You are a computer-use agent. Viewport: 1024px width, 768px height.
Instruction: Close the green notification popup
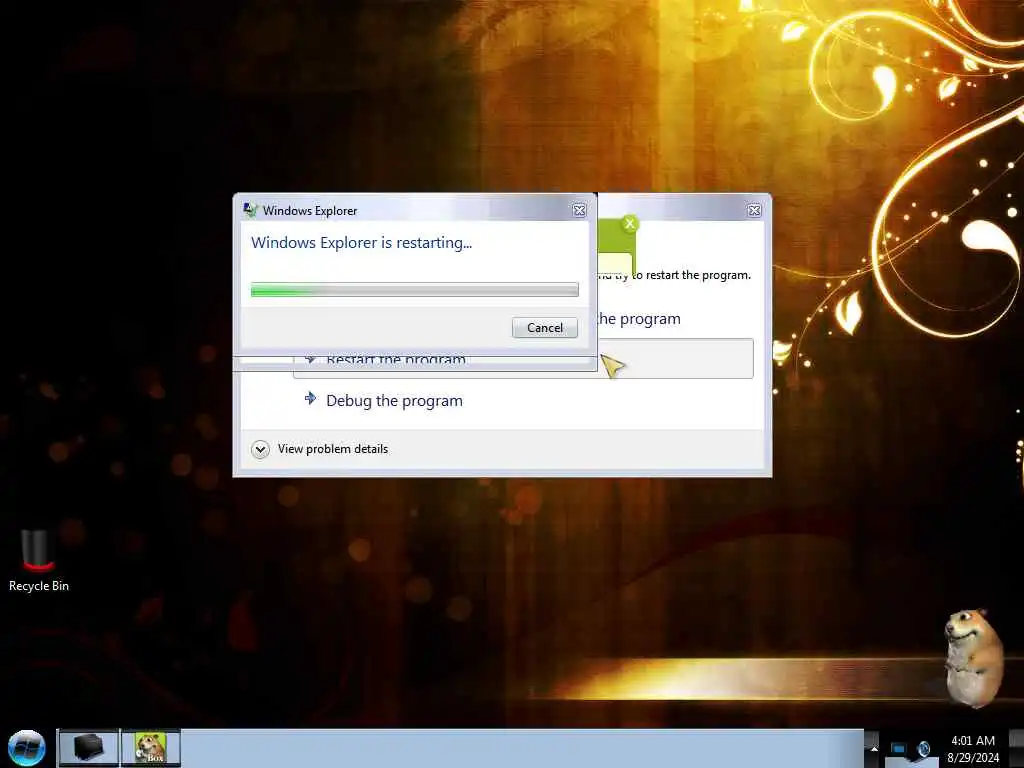630,224
